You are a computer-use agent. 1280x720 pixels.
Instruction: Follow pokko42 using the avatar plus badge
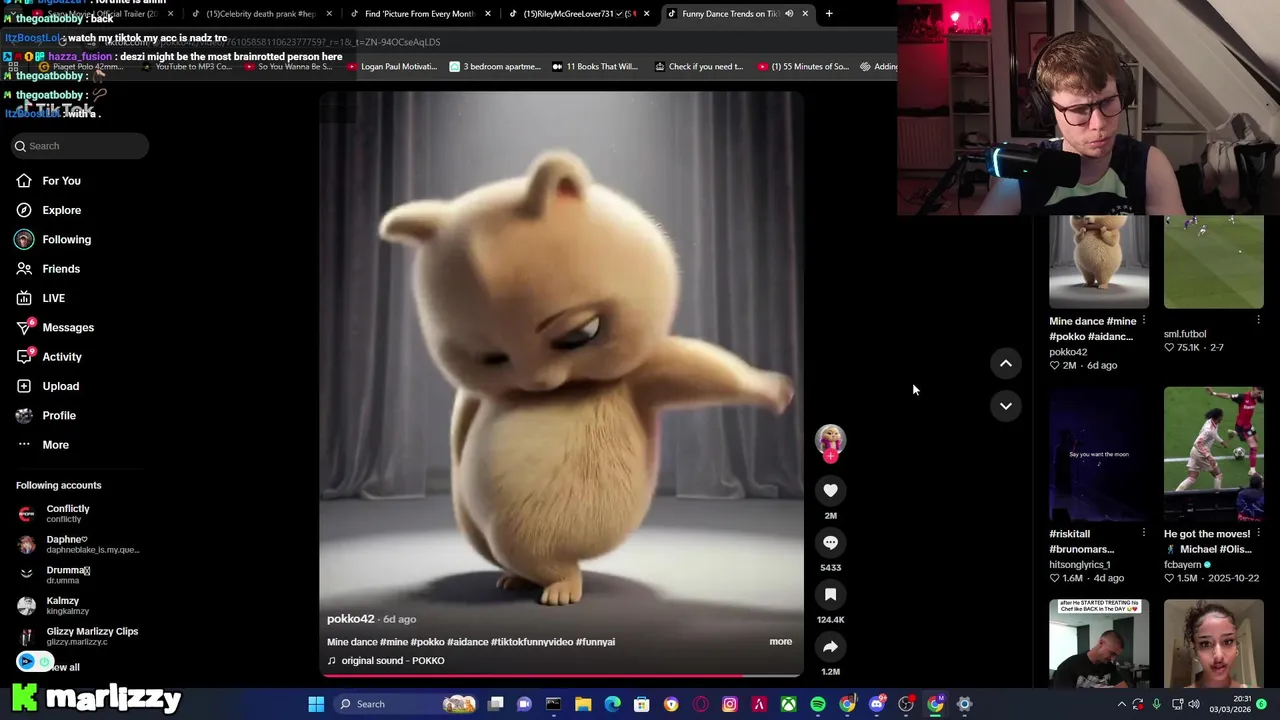tap(830, 457)
